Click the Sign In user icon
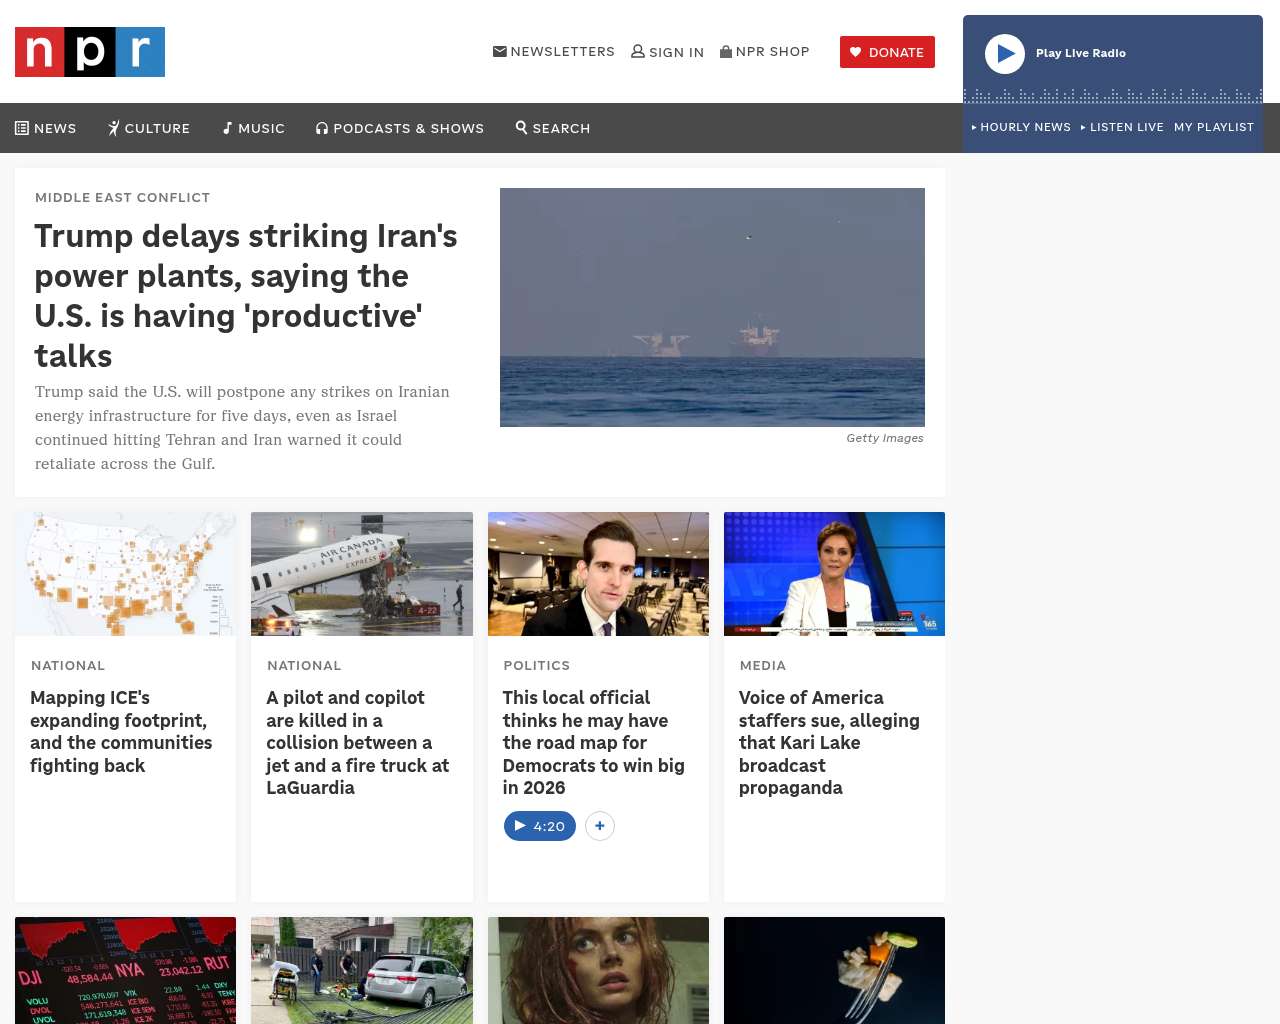 (x=638, y=51)
